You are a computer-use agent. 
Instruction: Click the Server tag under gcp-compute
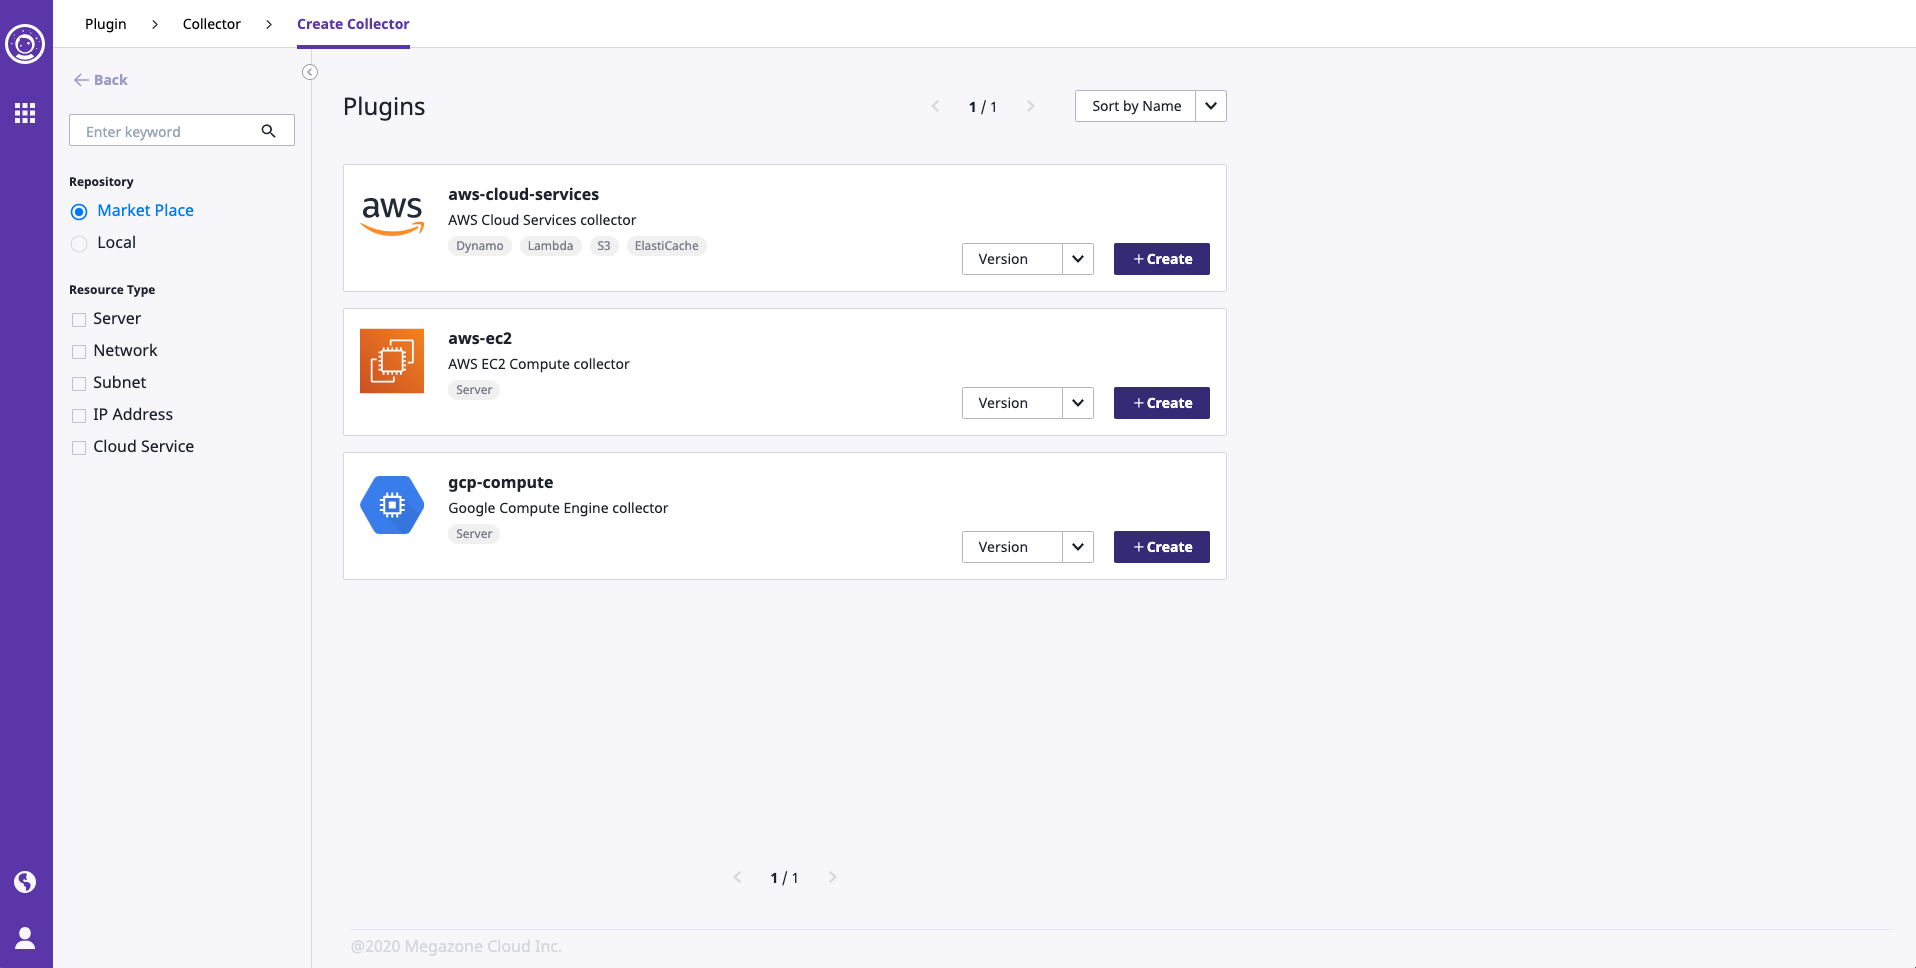pos(474,534)
